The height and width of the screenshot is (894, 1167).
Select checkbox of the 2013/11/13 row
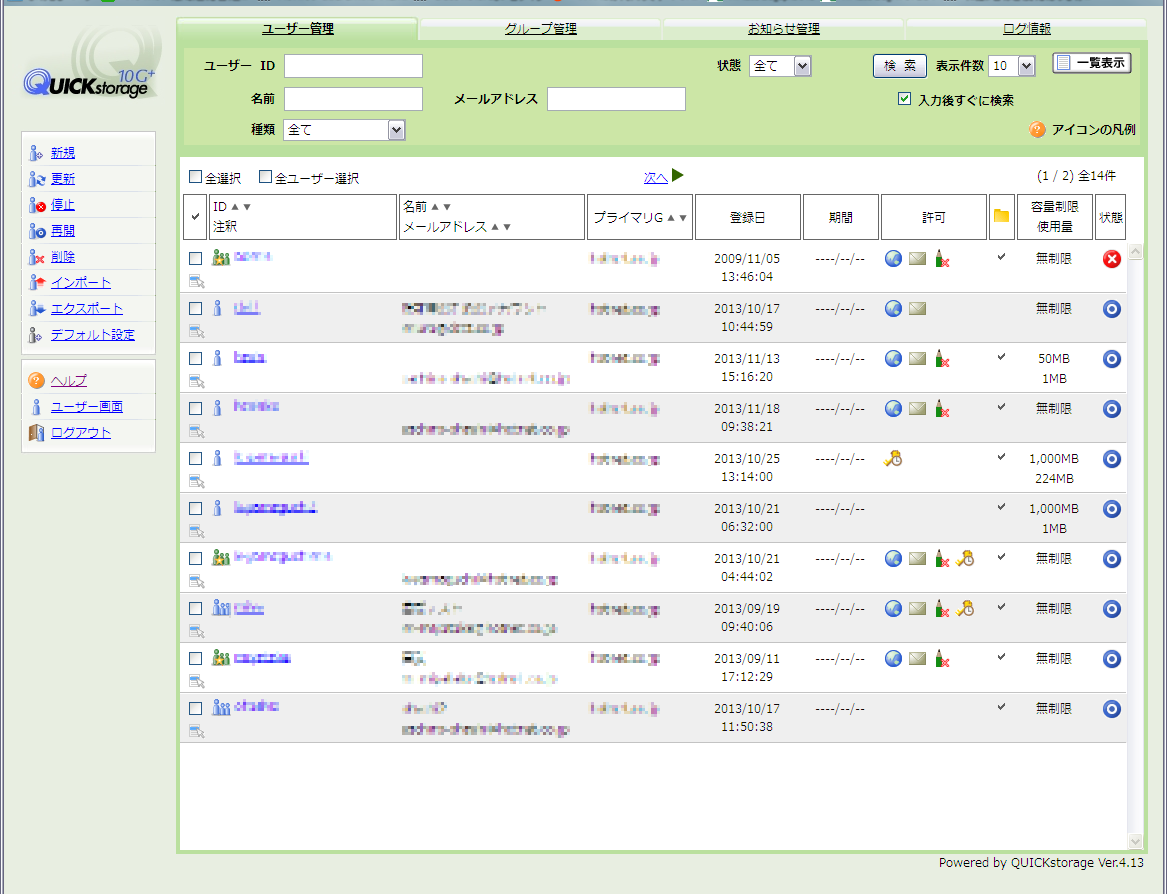196,358
